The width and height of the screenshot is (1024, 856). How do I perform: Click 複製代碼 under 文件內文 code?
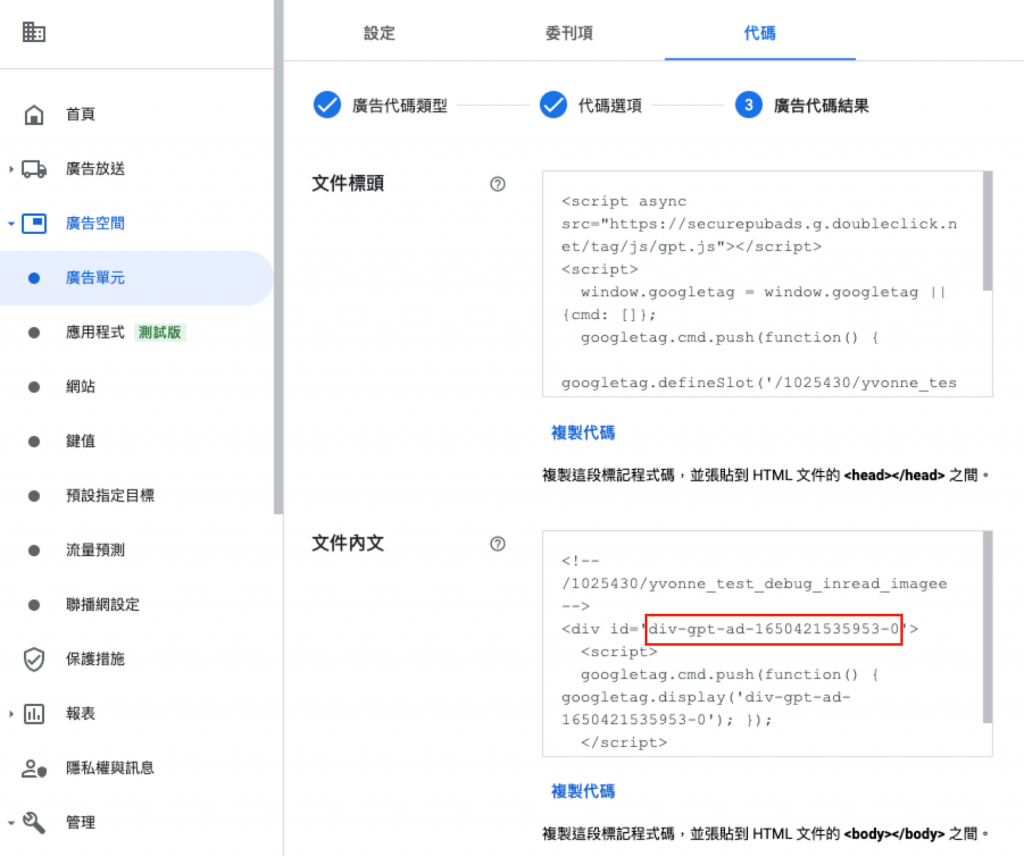583,791
